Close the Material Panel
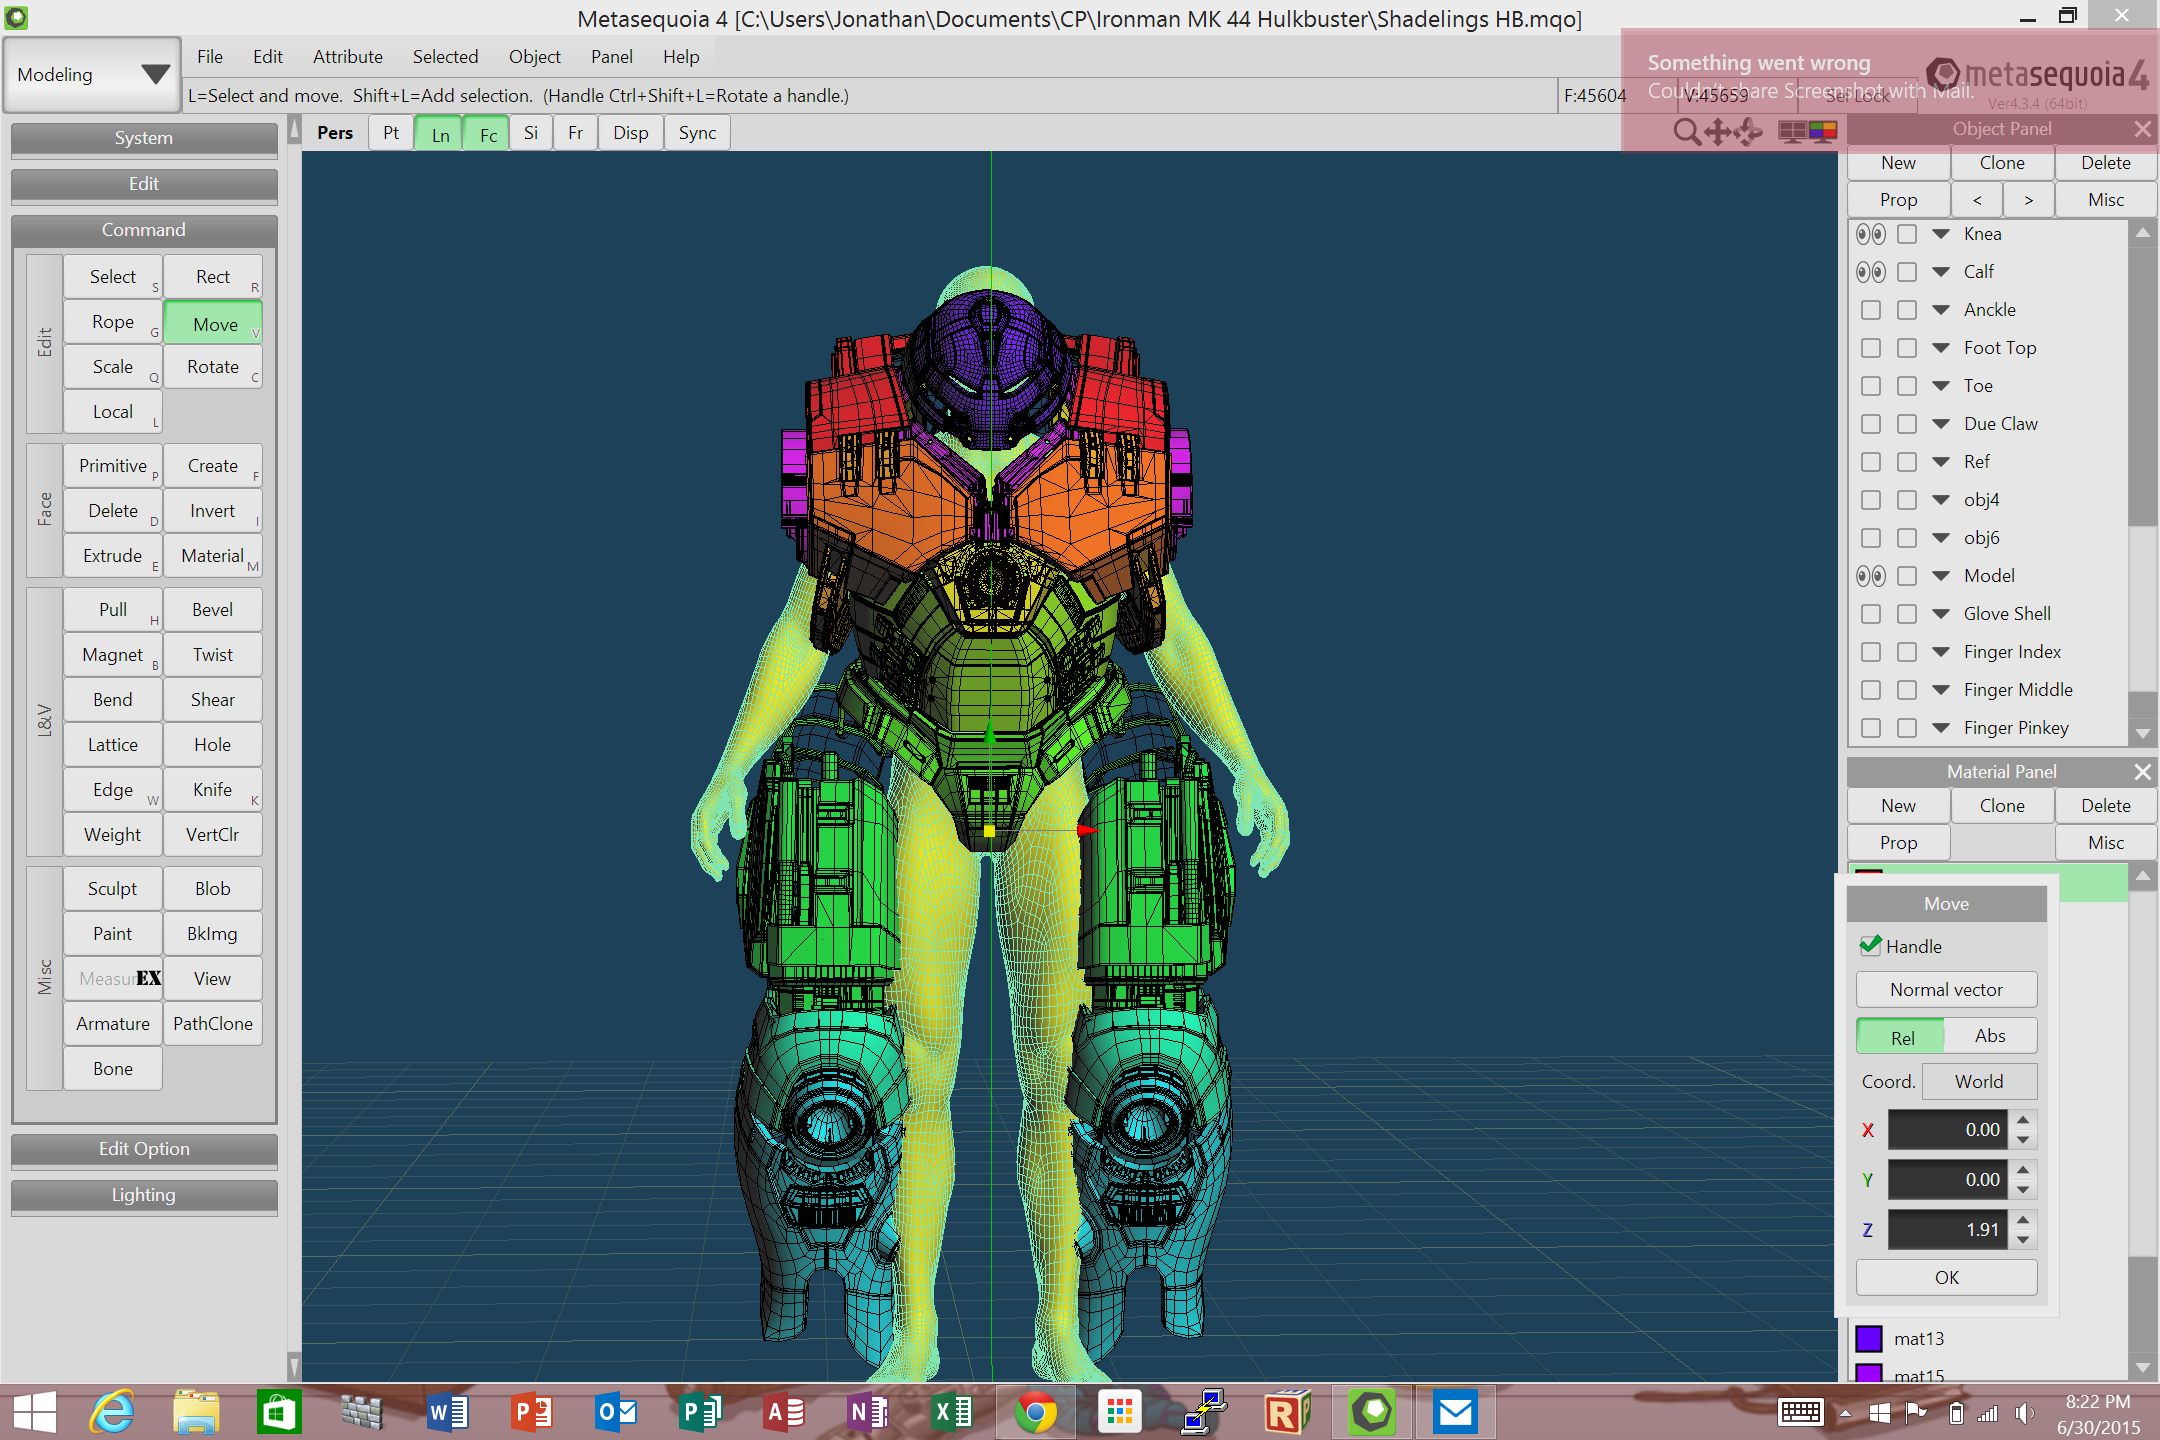 click(x=2142, y=771)
